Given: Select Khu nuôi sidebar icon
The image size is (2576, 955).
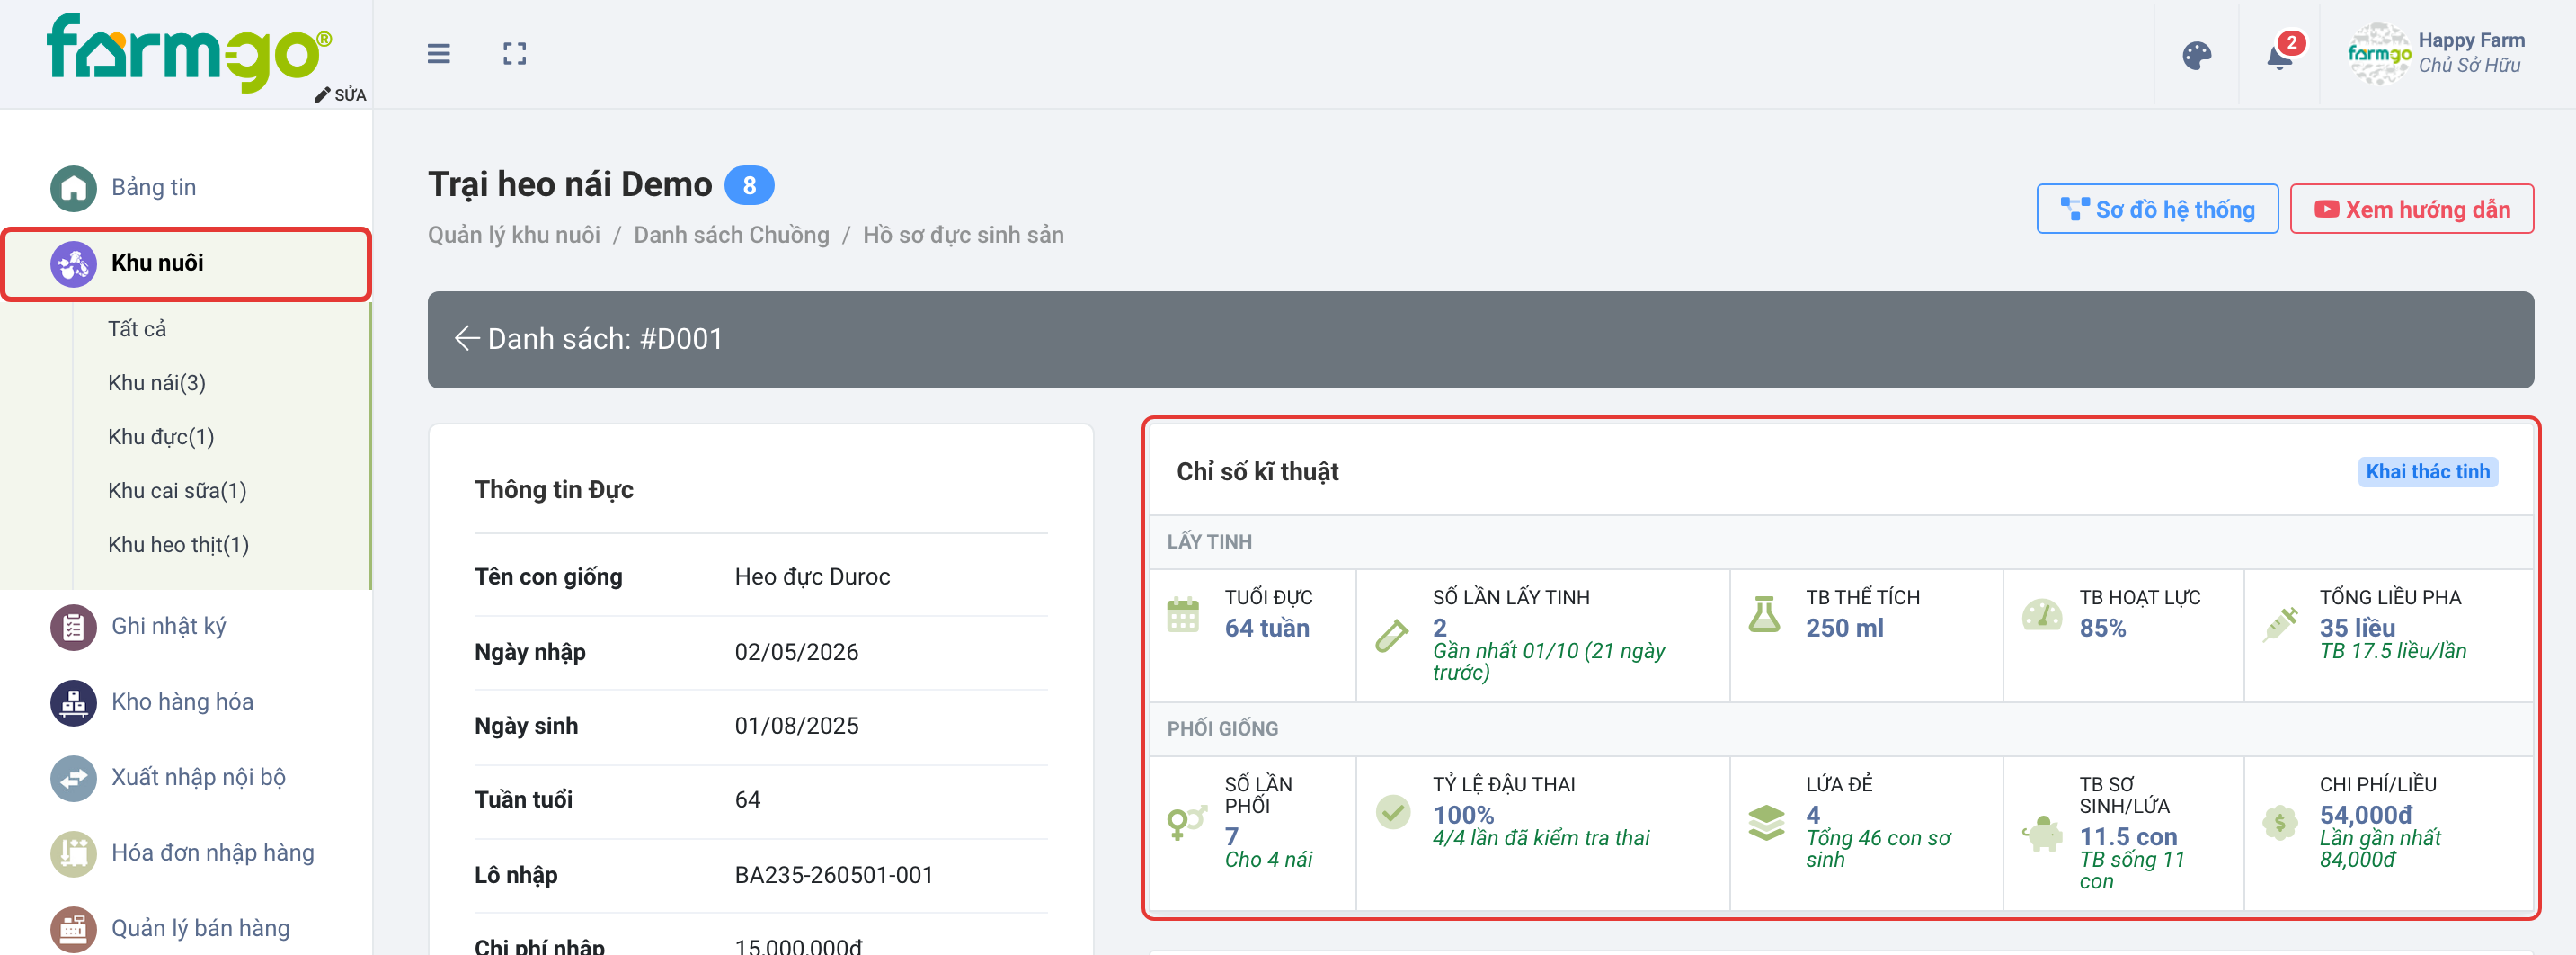Looking at the screenshot, I should tap(74, 264).
